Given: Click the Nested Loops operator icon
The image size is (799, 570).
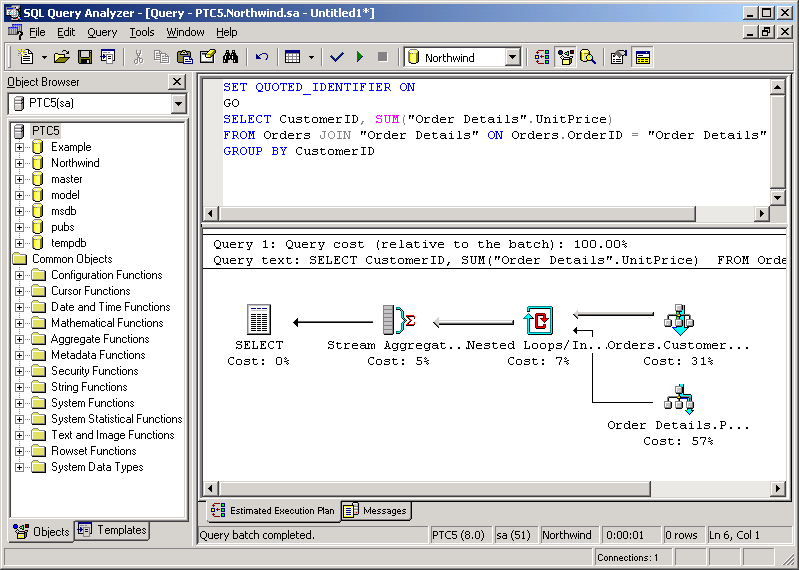Looking at the screenshot, I should tap(538, 320).
